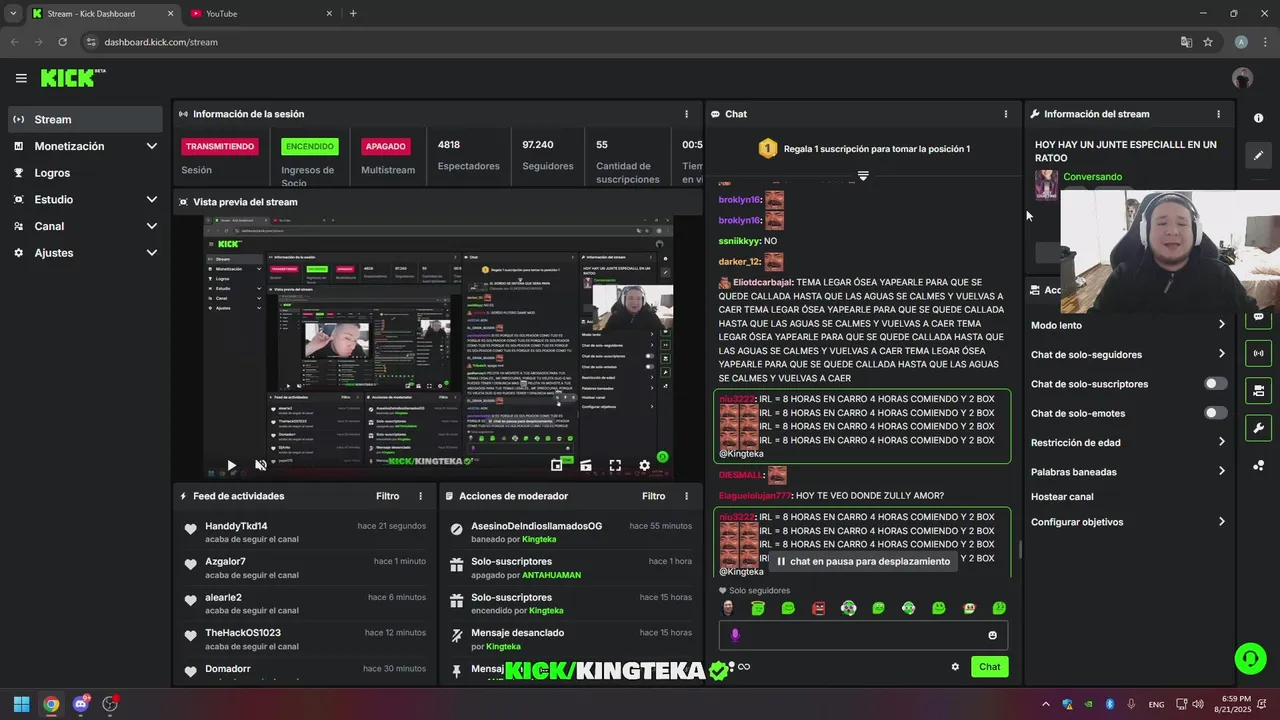Click the purple microphone icon in the chat input

(735, 635)
